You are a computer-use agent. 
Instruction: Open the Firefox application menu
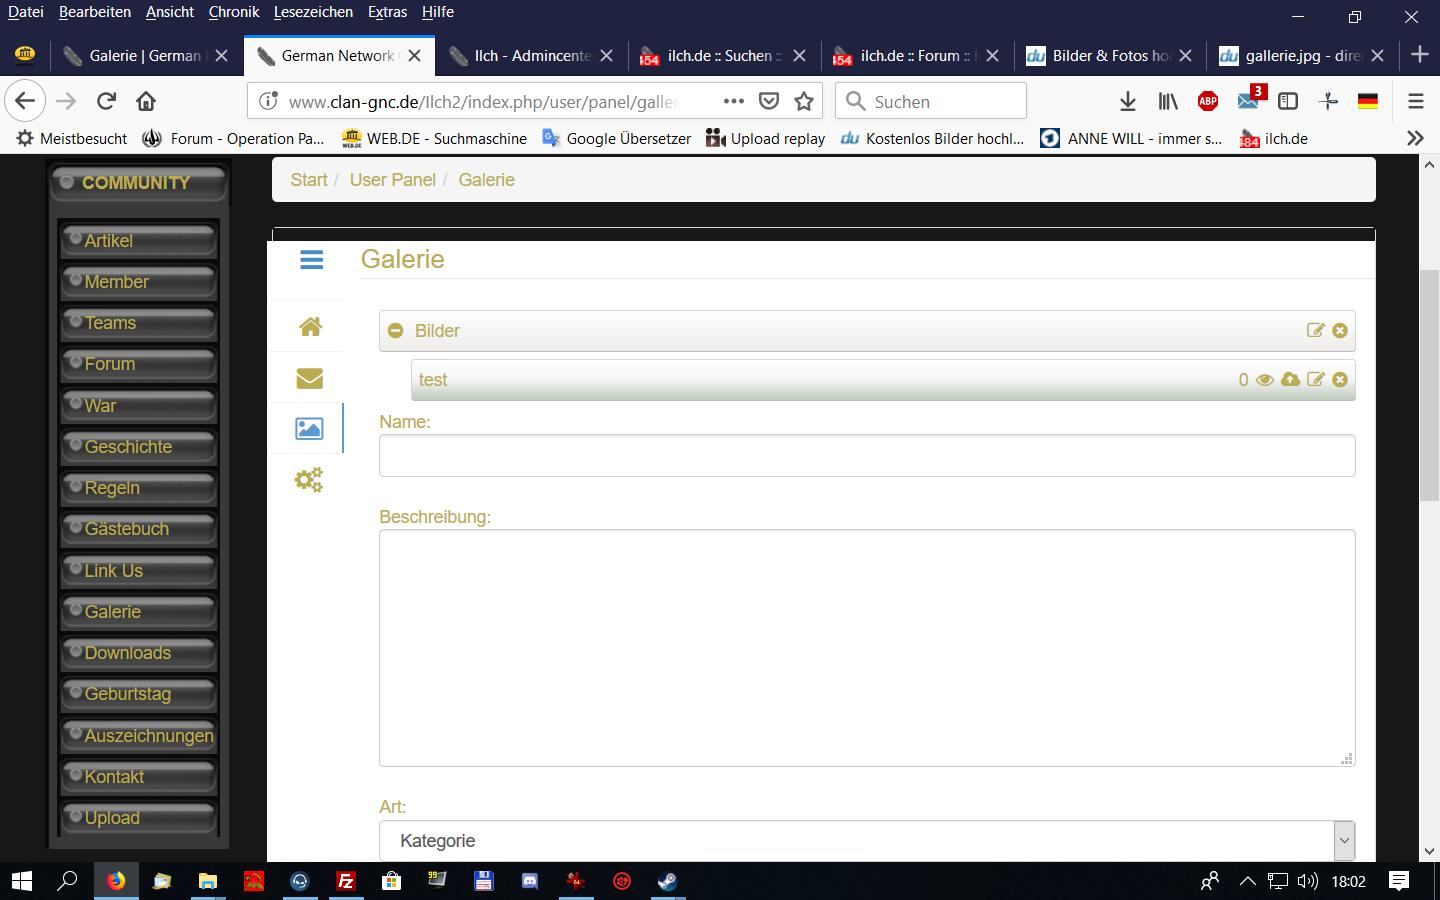tap(1415, 101)
